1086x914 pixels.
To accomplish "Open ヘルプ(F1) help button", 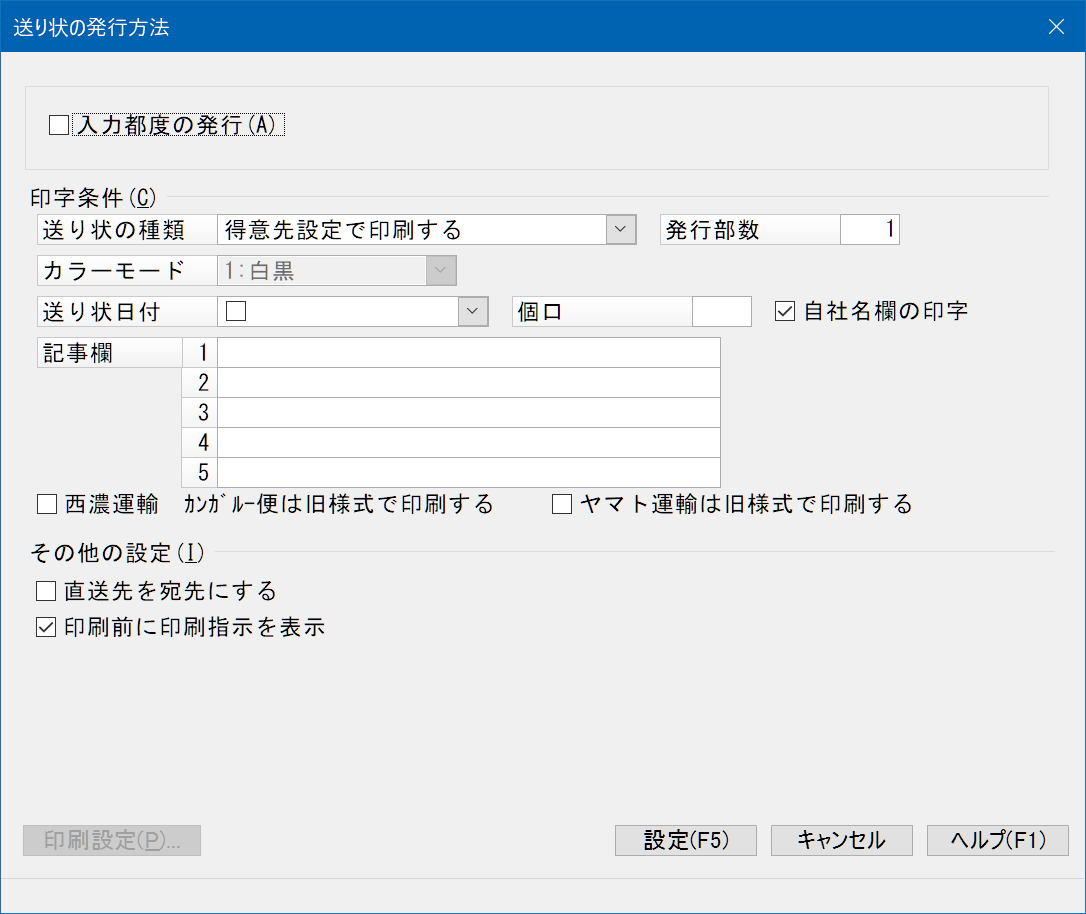I will [x=997, y=841].
